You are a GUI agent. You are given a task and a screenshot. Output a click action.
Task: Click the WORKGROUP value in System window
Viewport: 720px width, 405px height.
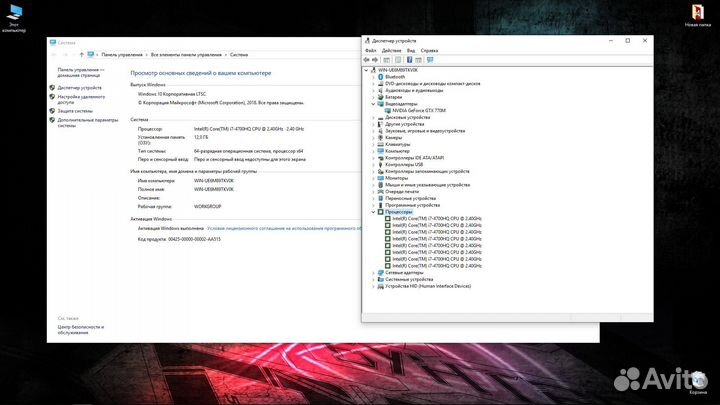[208, 207]
